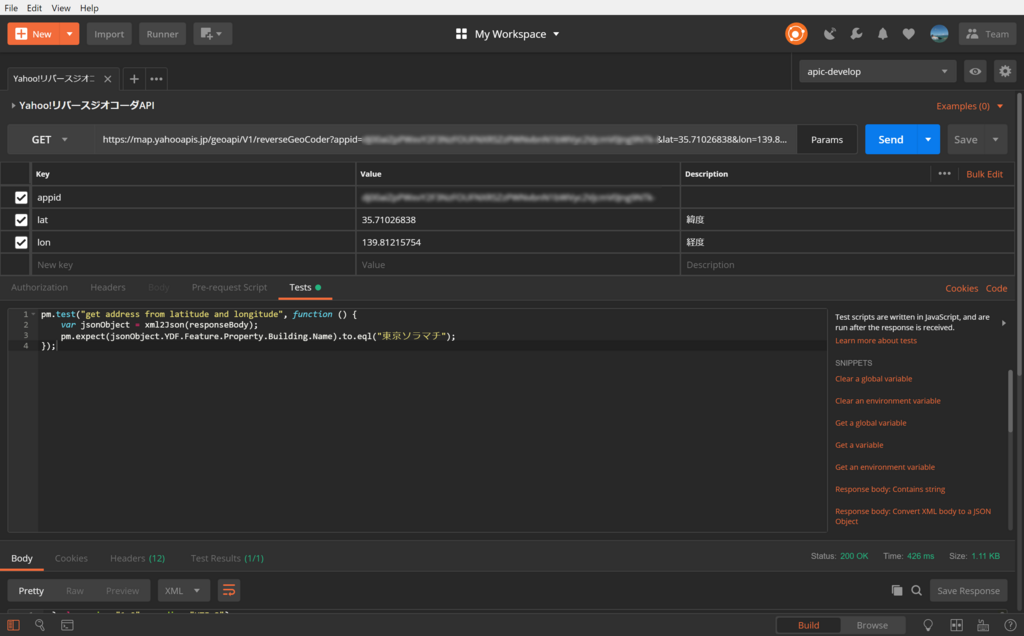Click the Save Response button
Screen dimensions: 1024x636
(968, 590)
